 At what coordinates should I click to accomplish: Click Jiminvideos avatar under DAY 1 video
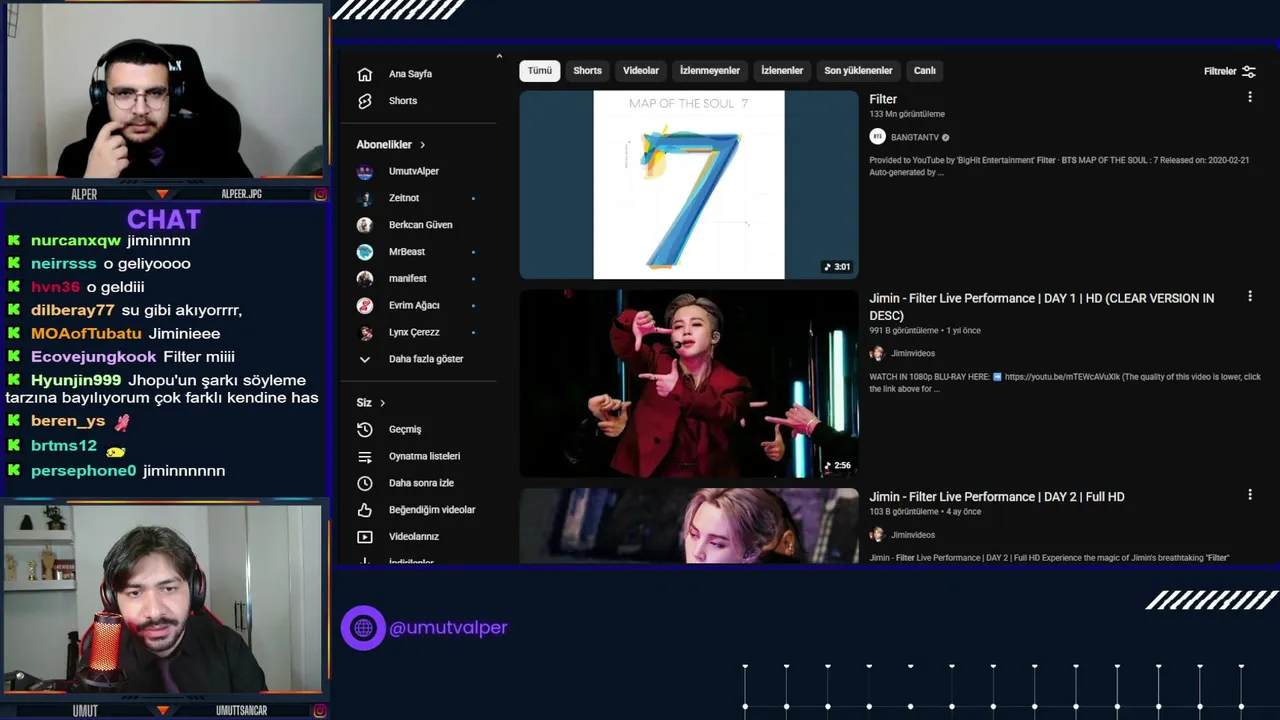877,353
